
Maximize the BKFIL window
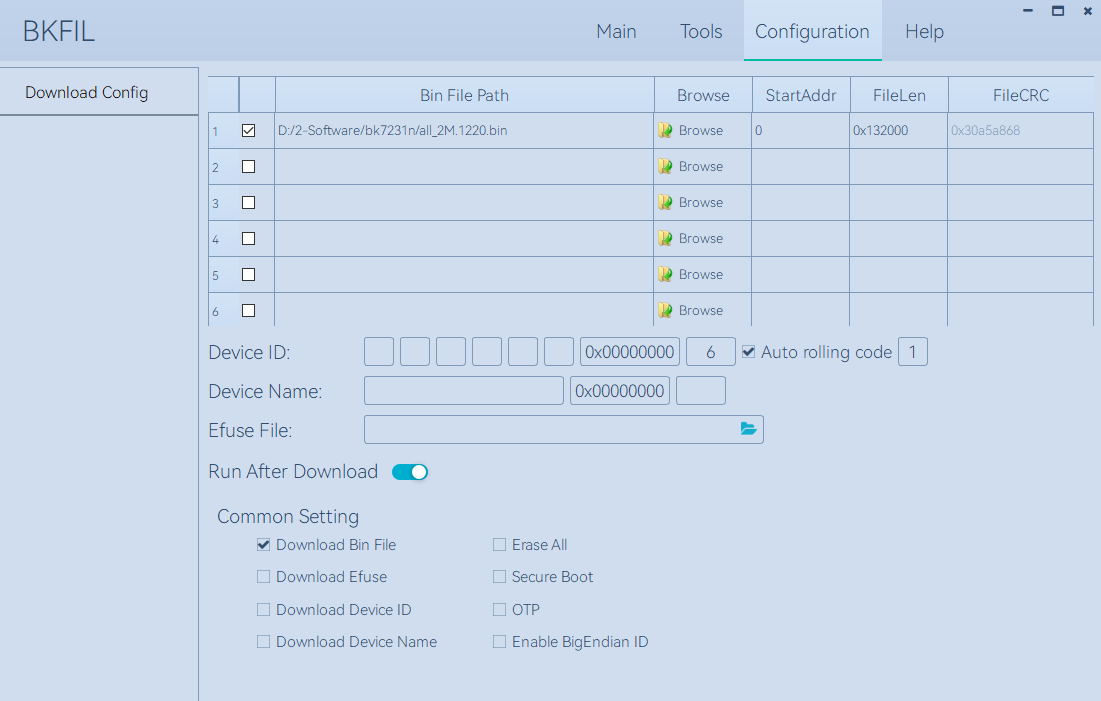[1057, 11]
